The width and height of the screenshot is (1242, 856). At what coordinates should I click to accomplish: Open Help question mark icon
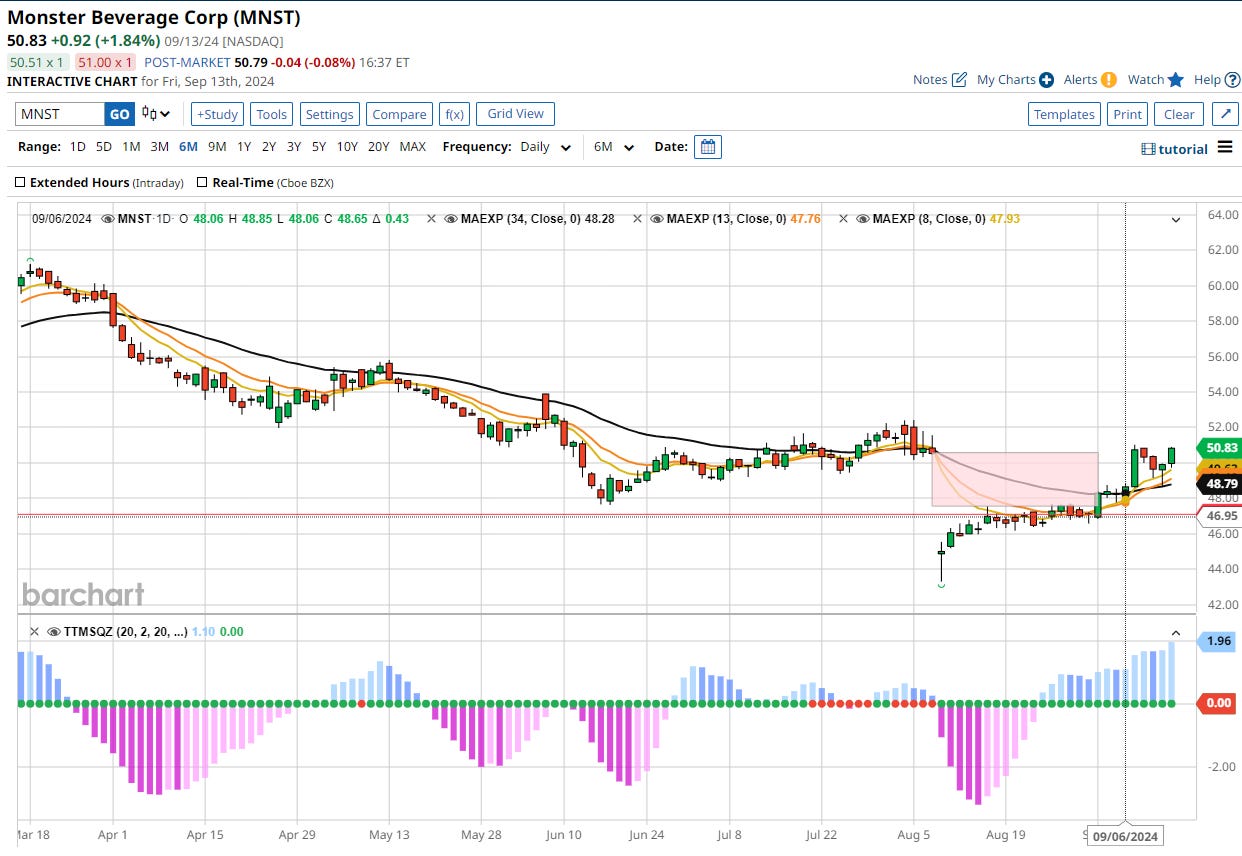click(1232, 80)
